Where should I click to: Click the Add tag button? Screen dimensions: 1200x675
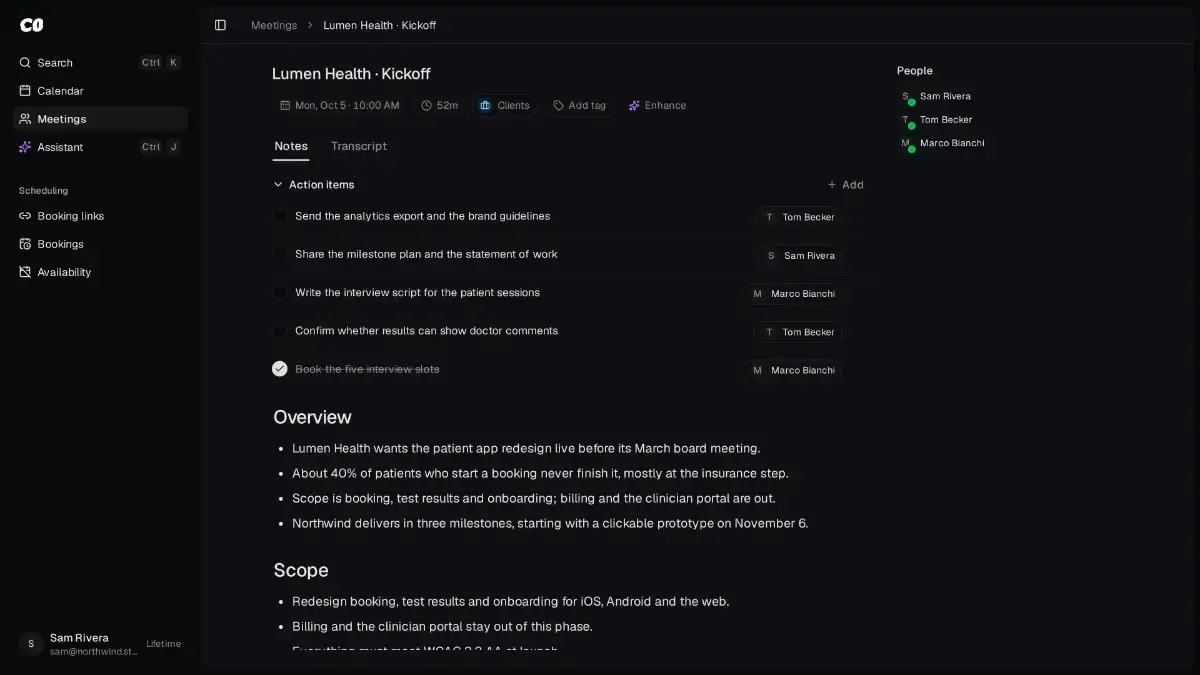pos(579,105)
